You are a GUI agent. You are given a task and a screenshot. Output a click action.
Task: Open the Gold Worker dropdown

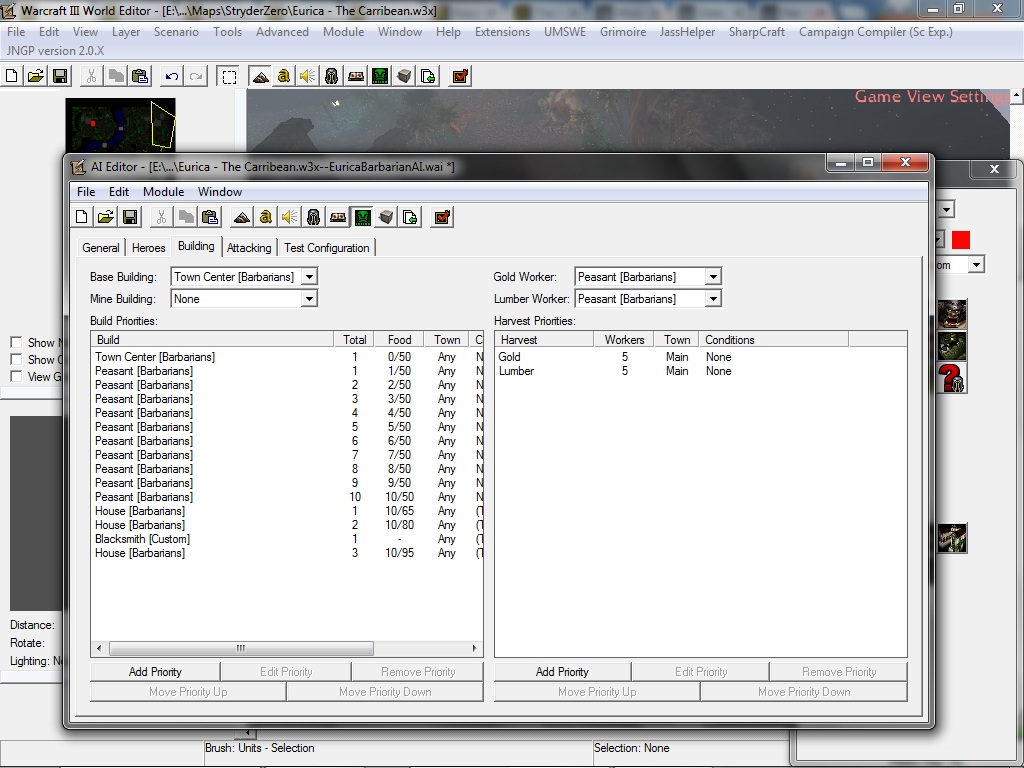point(713,277)
